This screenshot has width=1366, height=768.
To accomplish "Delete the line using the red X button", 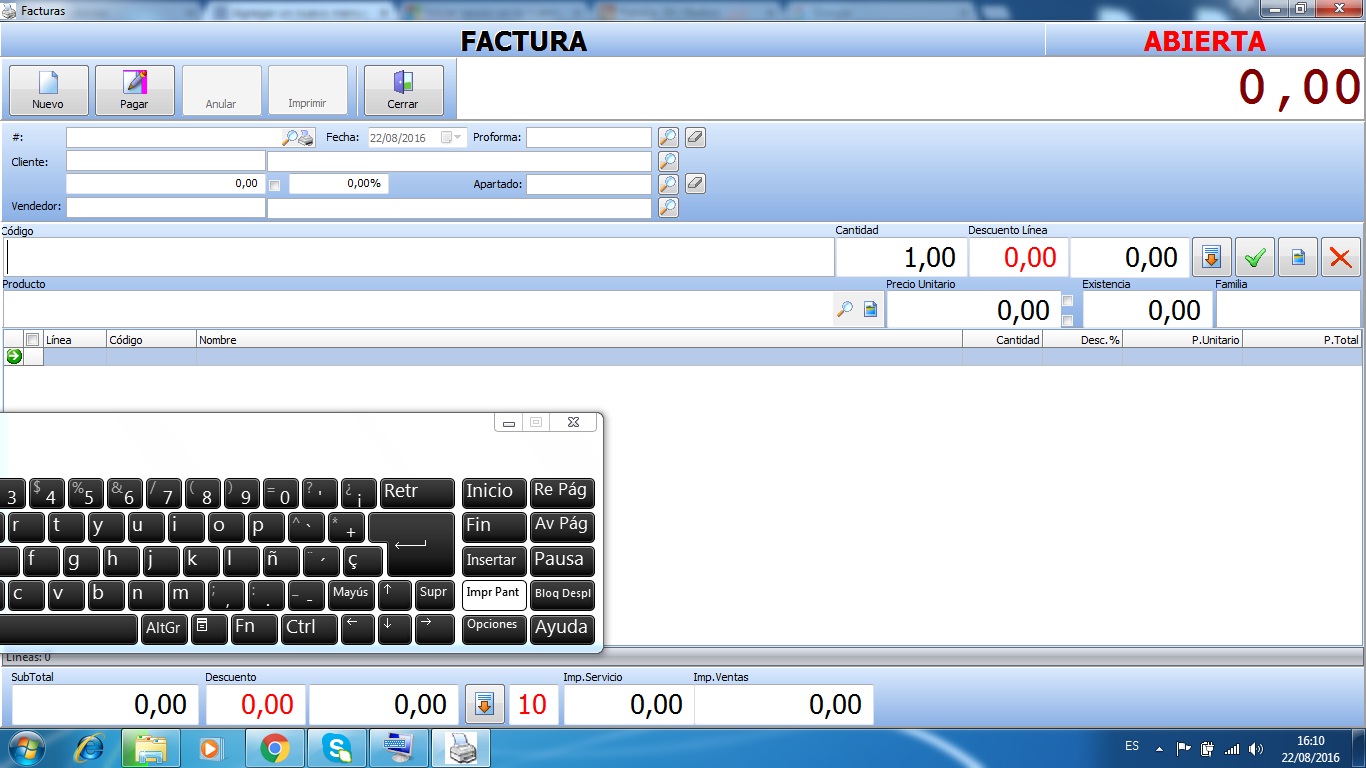I will point(1340,258).
